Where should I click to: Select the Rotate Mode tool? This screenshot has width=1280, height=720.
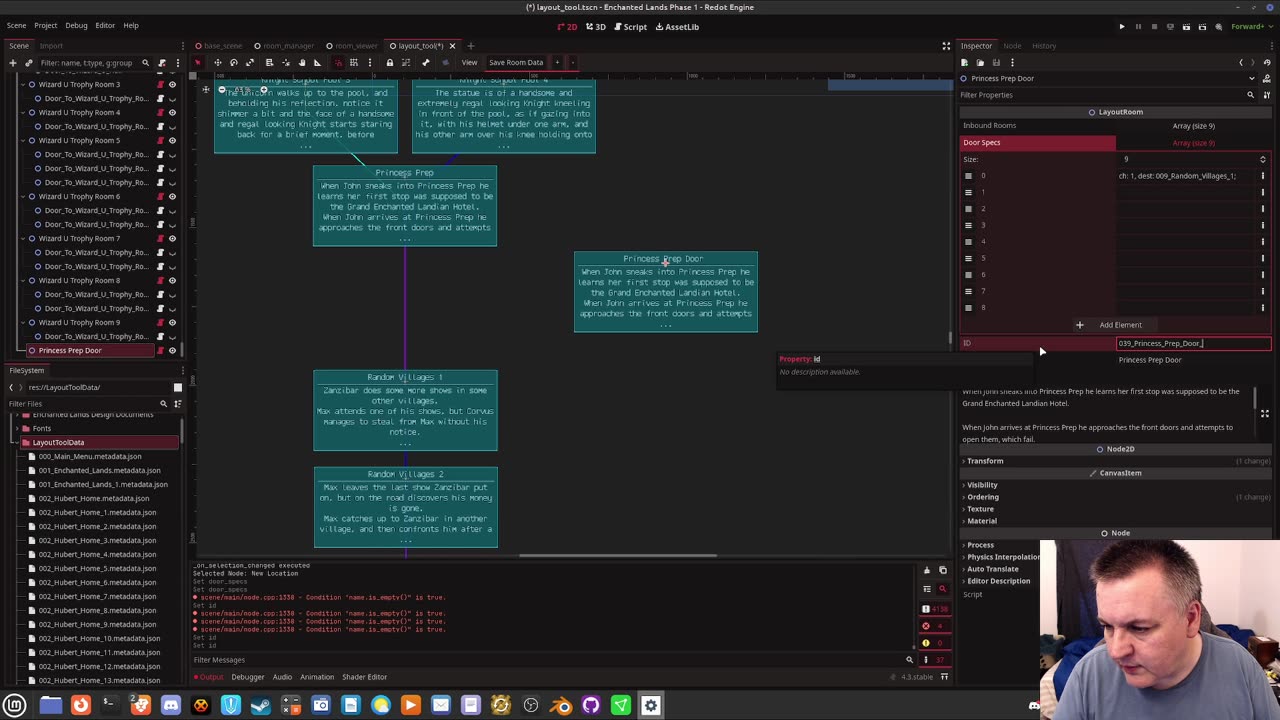(234, 62)
